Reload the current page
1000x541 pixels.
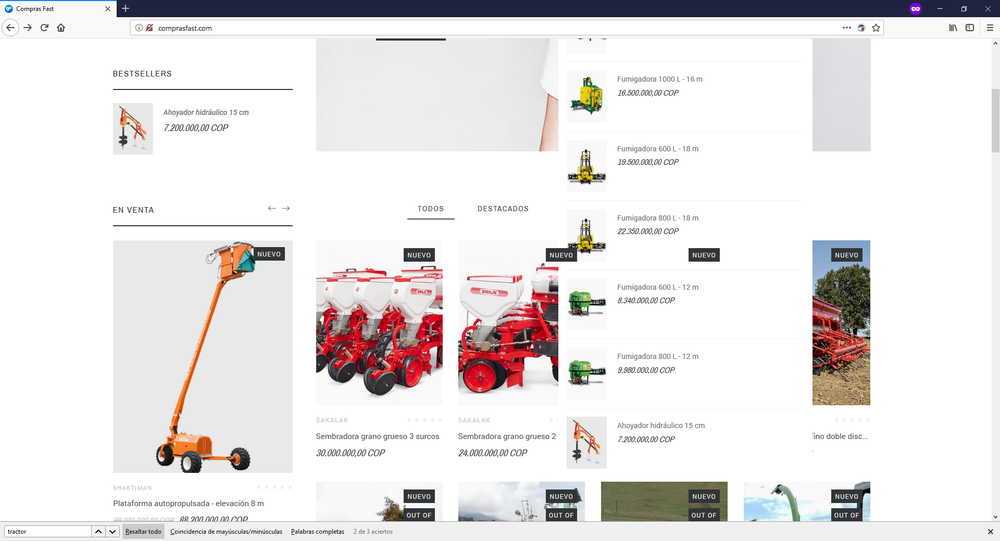44,27
